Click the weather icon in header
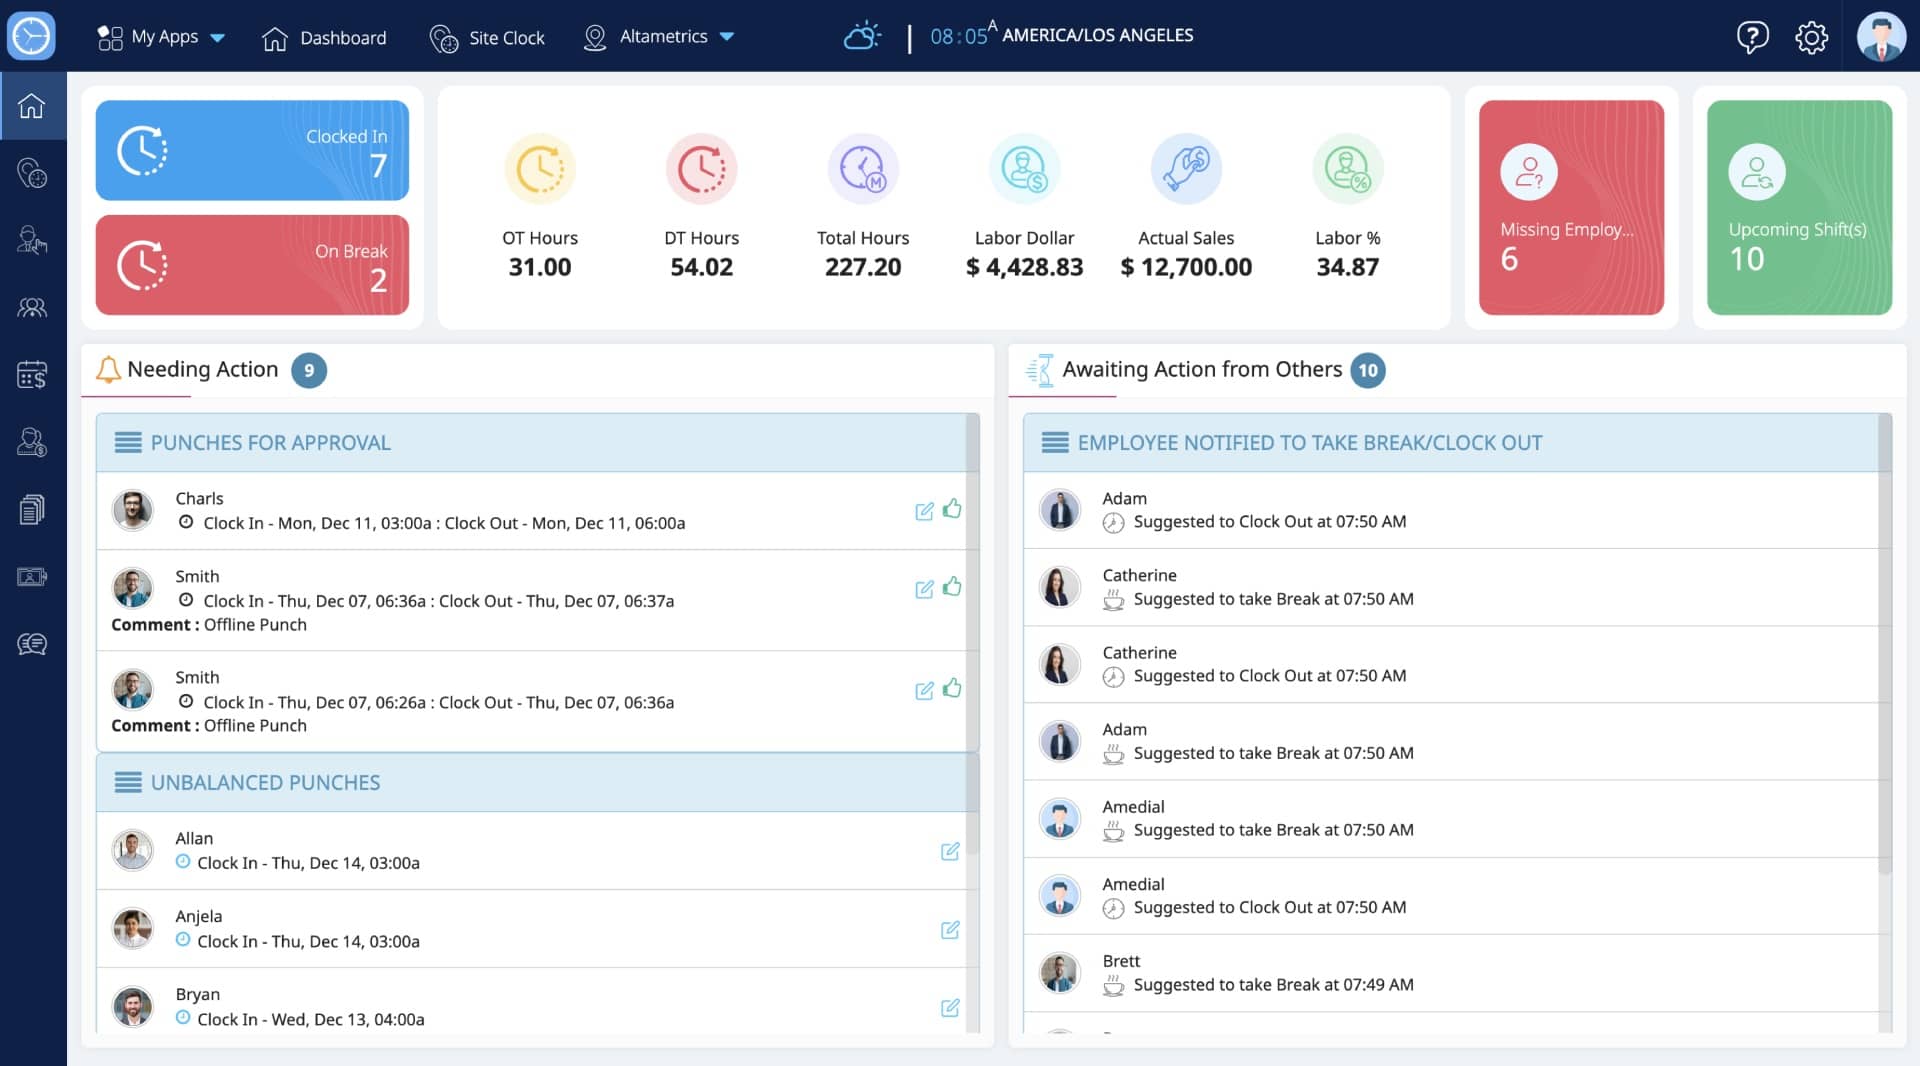This screenshot has height=1066, width=1920. click(862, 37)
